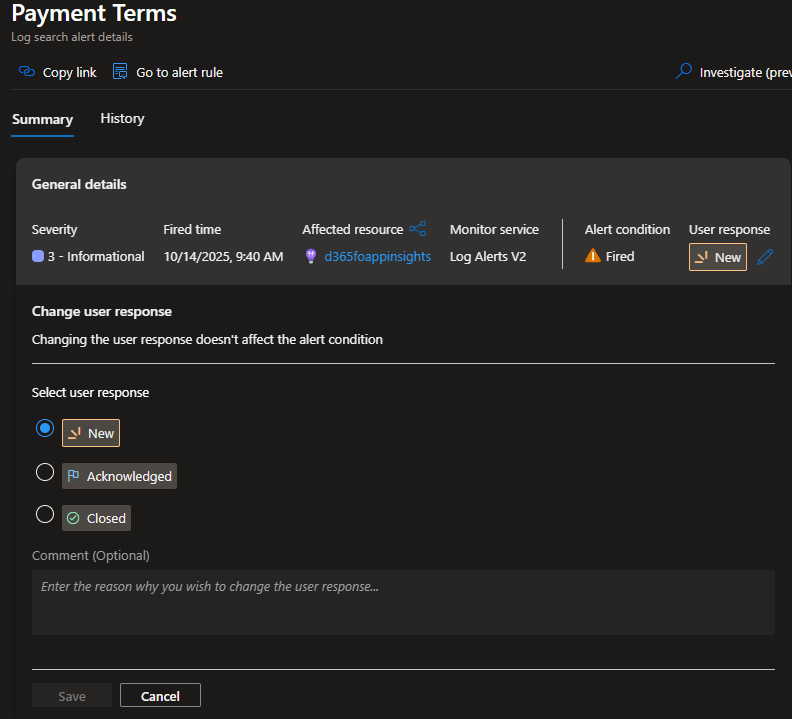Viewport: 792px width, 719px height.
Task: Open the Summary tab
Action: coord(42,119)
